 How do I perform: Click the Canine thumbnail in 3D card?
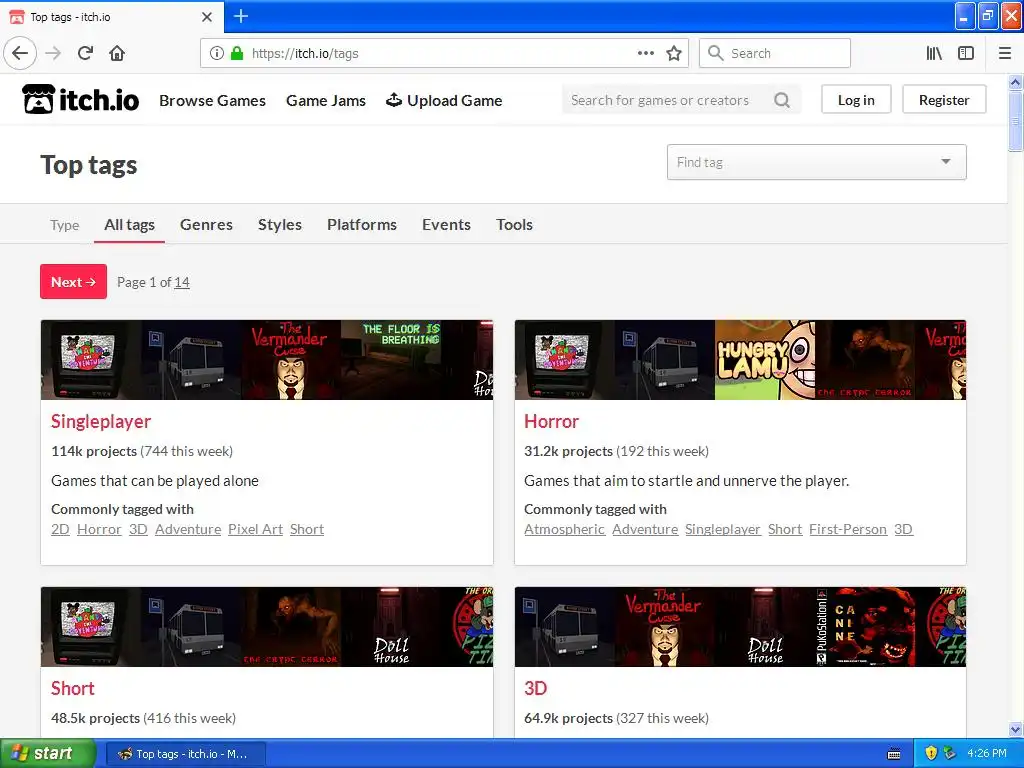click(x=865, y=627)
